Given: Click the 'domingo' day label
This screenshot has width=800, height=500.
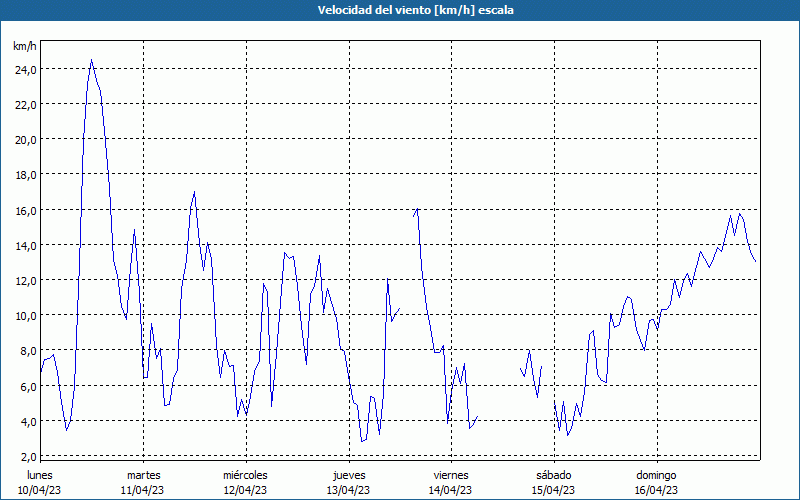Looking at the screenshot, I should tap(656, 475).
